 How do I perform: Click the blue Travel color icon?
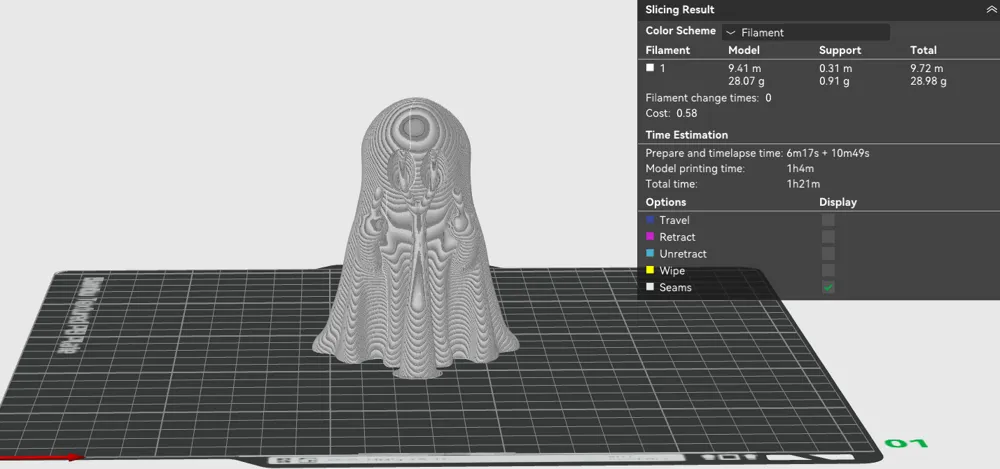pyautogui.click(x=650, y=220)
